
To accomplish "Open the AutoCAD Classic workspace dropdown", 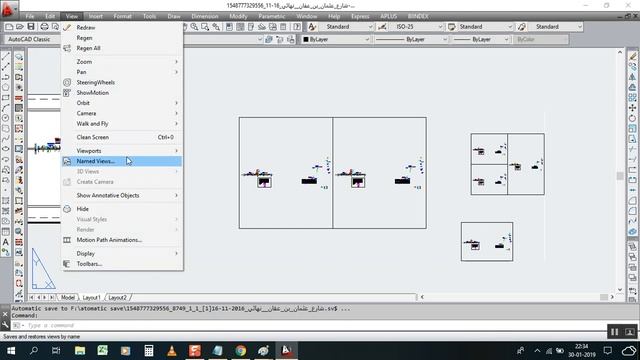I will pyautogui.click(x=33, y=40).
